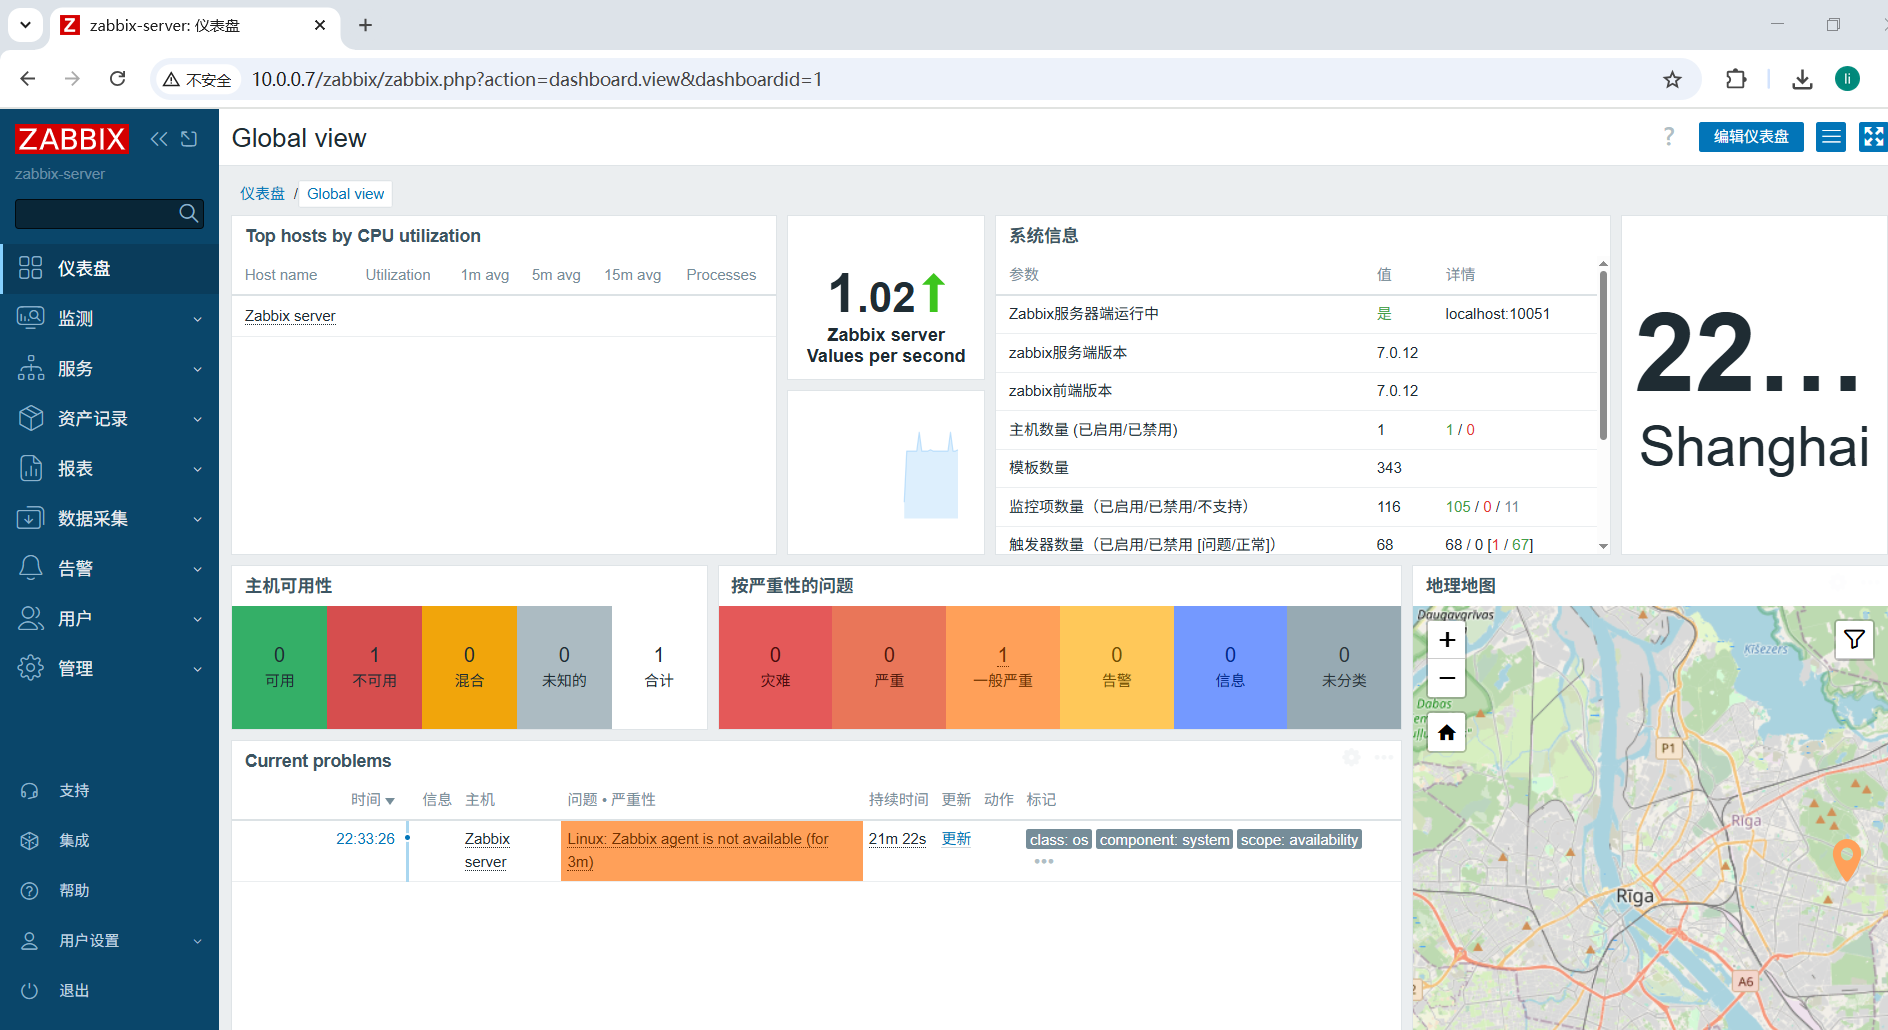Open the browser extensions puzzle icon
Screen dimensions: 1888x1030
(1736, 79)
